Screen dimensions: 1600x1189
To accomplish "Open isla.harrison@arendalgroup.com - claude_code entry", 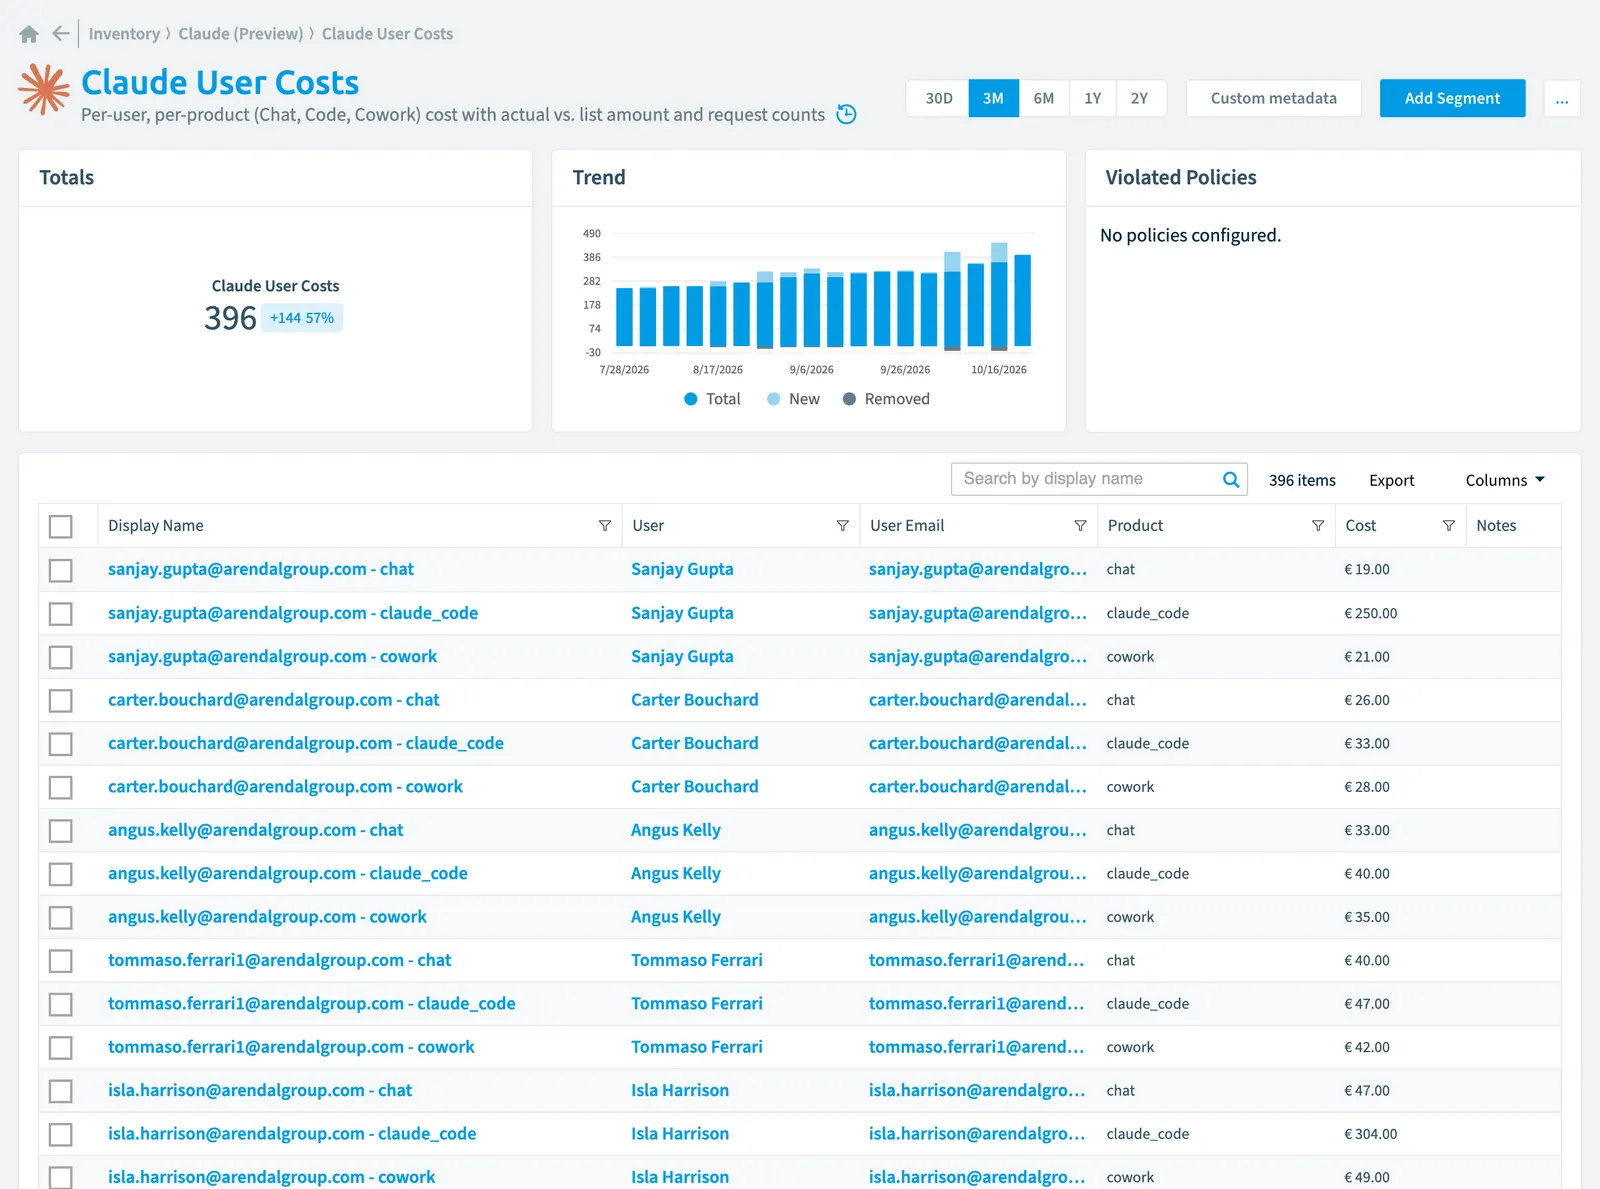I will (292, 1134).
